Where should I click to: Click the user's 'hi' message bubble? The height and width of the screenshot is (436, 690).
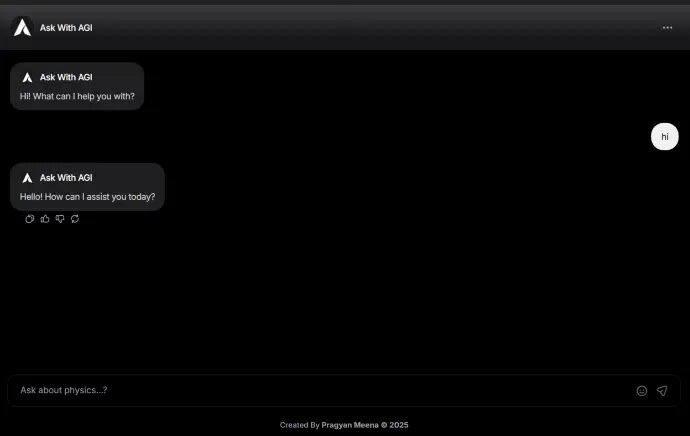(x=664, y=136)
